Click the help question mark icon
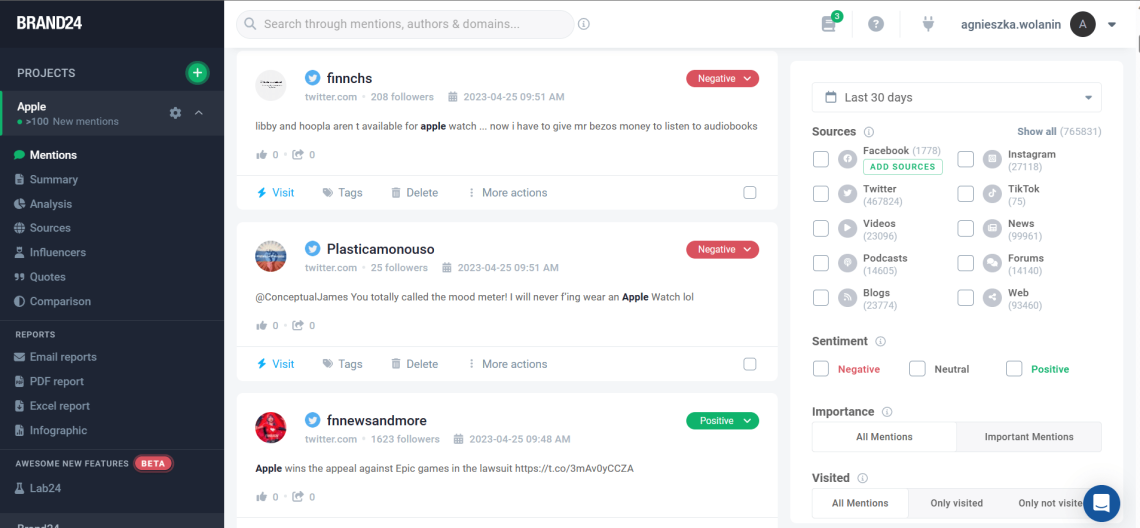Image resolution: width=1140 pixels, height=528 pixels. pyautogui.click(x=876, y=24)
